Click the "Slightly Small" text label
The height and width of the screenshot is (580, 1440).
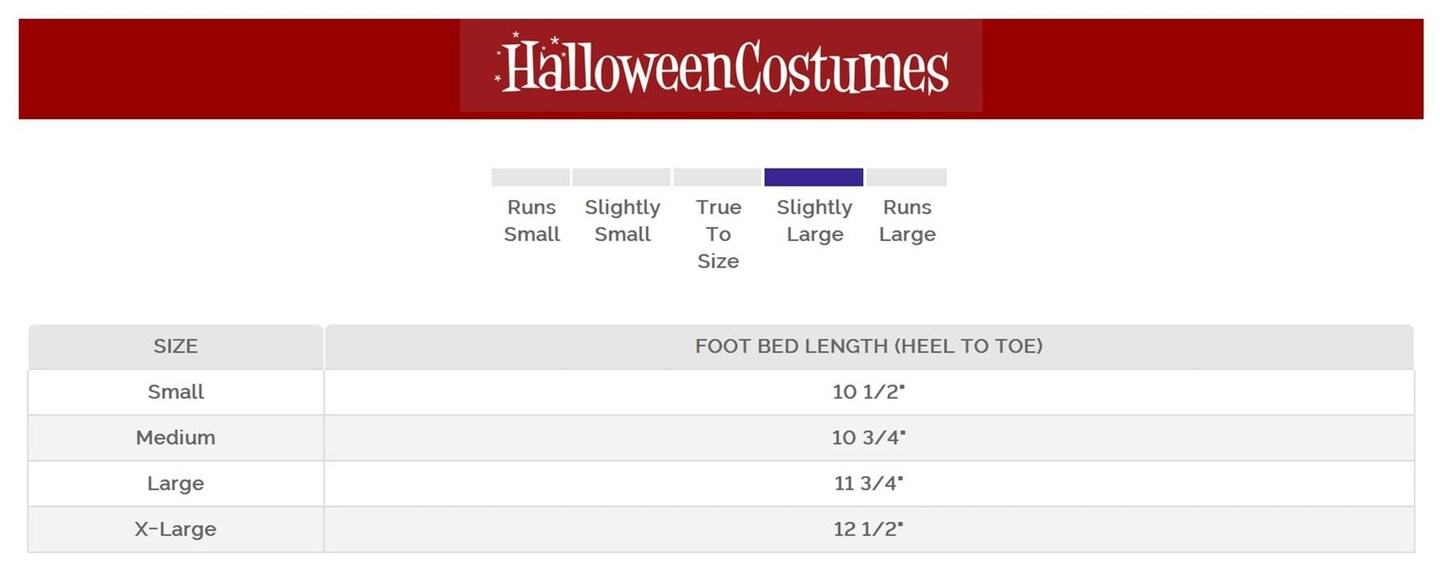point(622,221)
